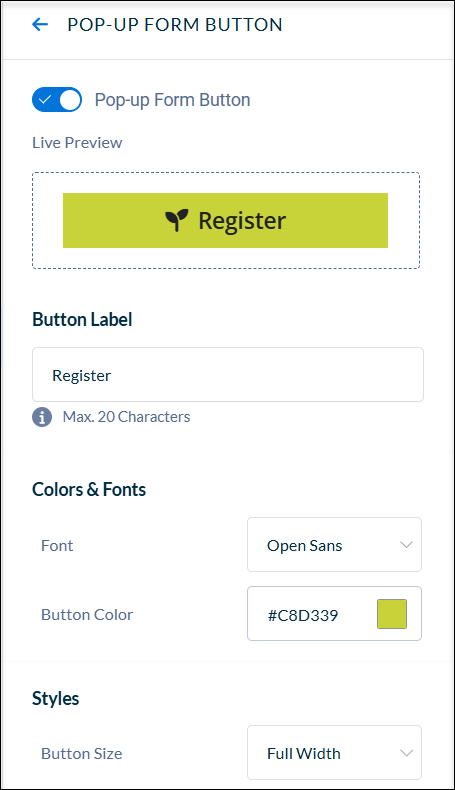Click the Button Size chevron arrow
The image size is (455, 790).
(x=406, y=753)
